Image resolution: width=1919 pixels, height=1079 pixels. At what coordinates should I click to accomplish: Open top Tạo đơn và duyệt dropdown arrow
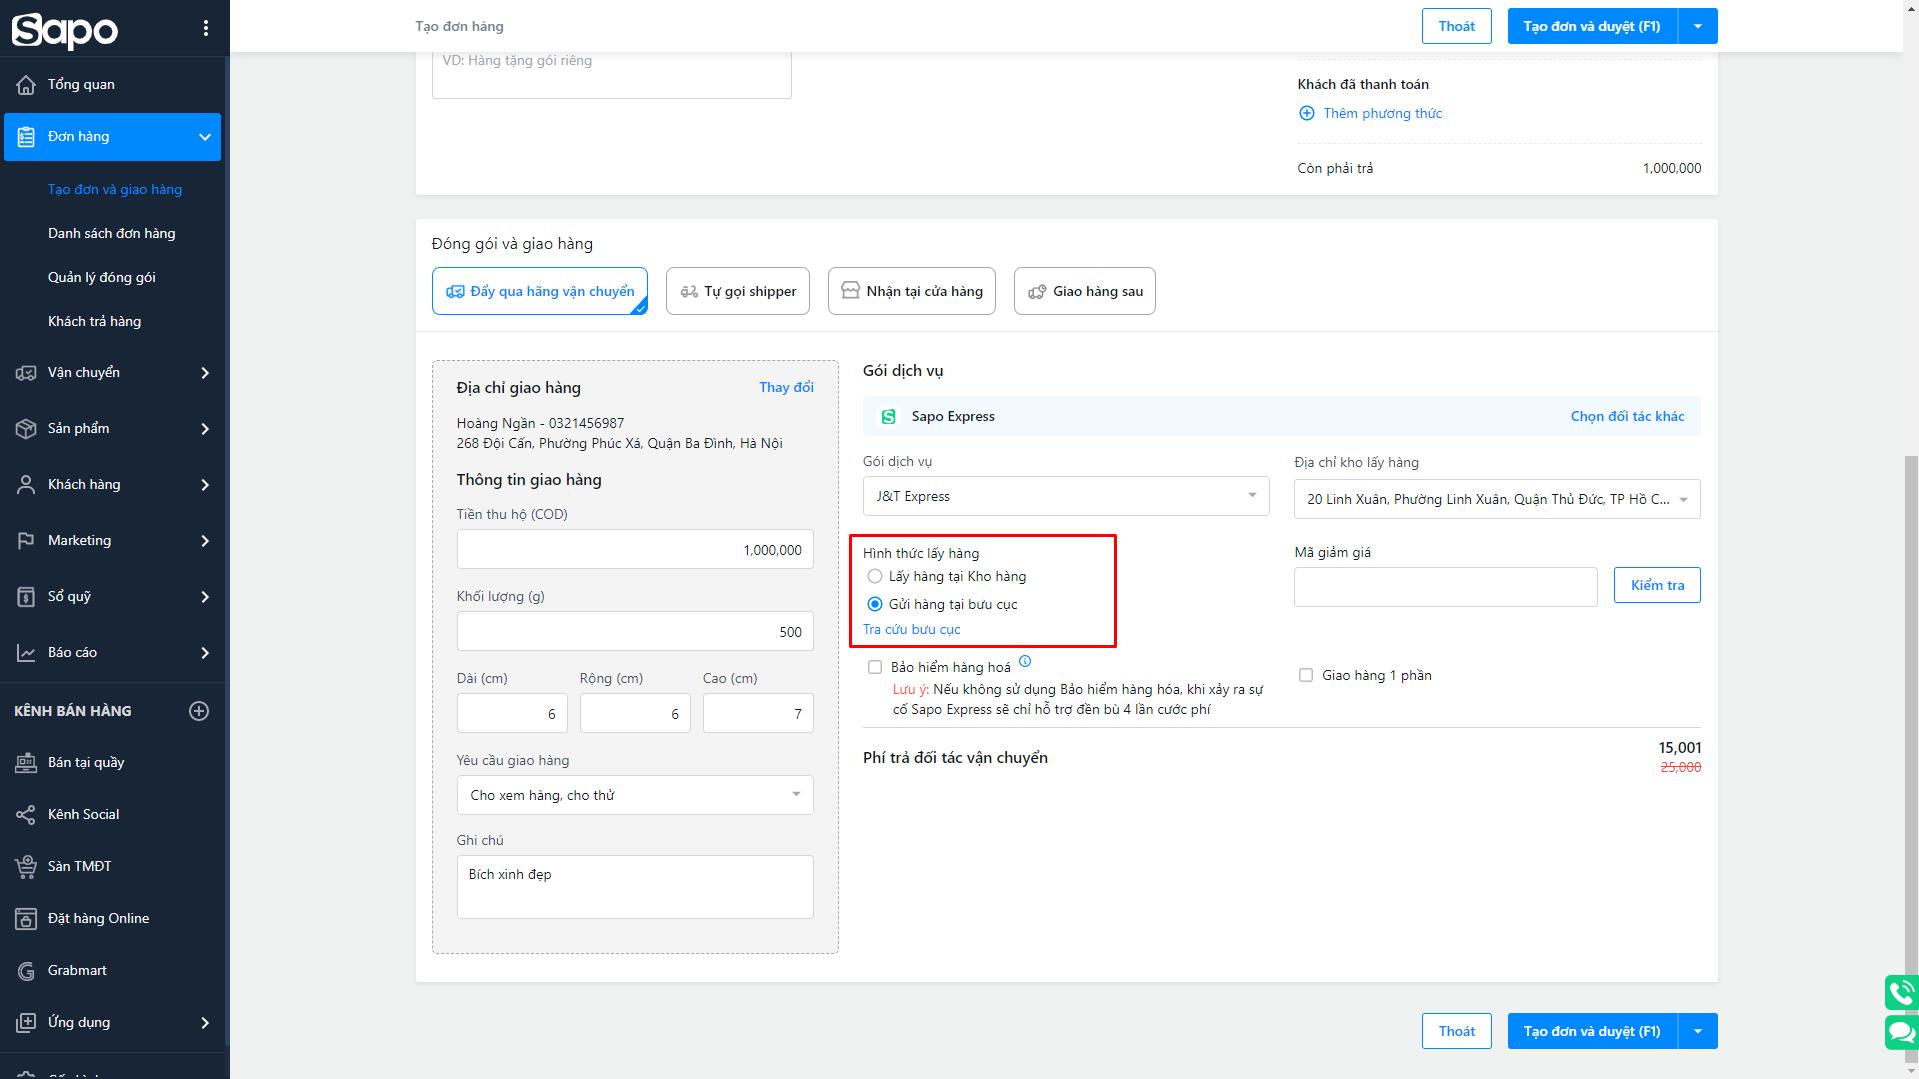point(1697,26)
